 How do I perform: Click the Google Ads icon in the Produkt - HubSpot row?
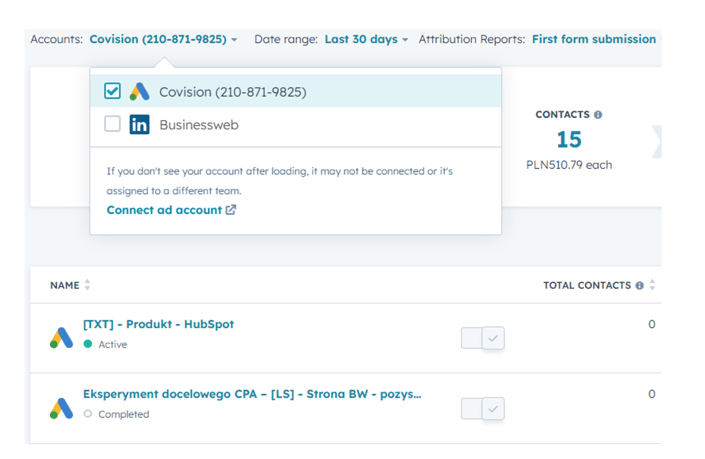(x=61, y=338)
